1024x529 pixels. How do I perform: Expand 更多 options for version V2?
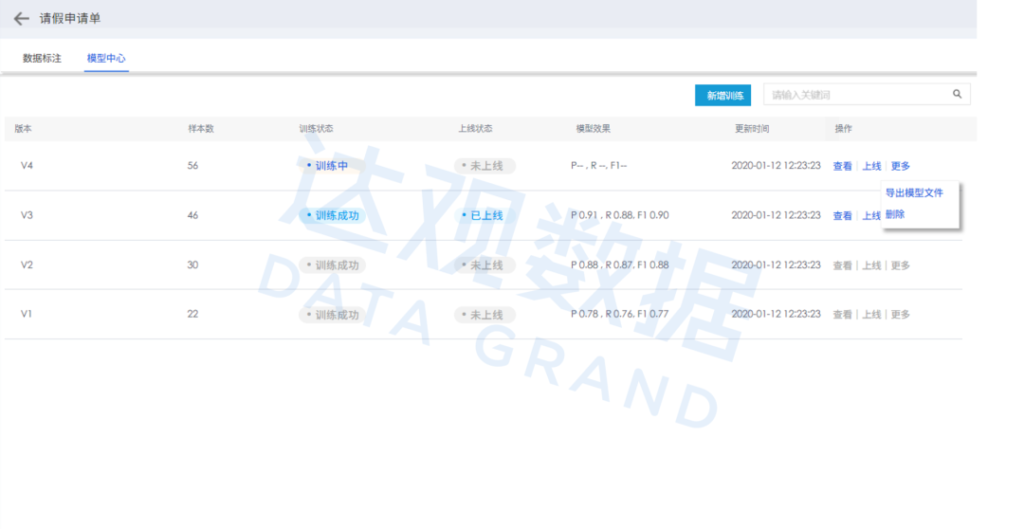[x=900, y=266]
